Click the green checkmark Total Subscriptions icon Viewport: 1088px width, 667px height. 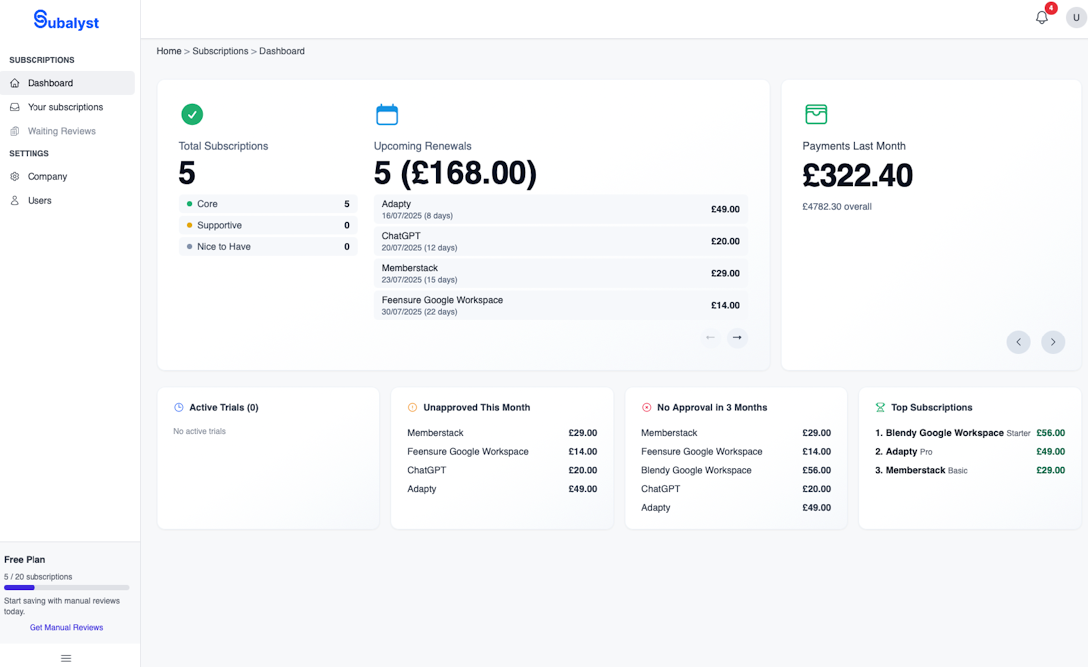(192, 114)
